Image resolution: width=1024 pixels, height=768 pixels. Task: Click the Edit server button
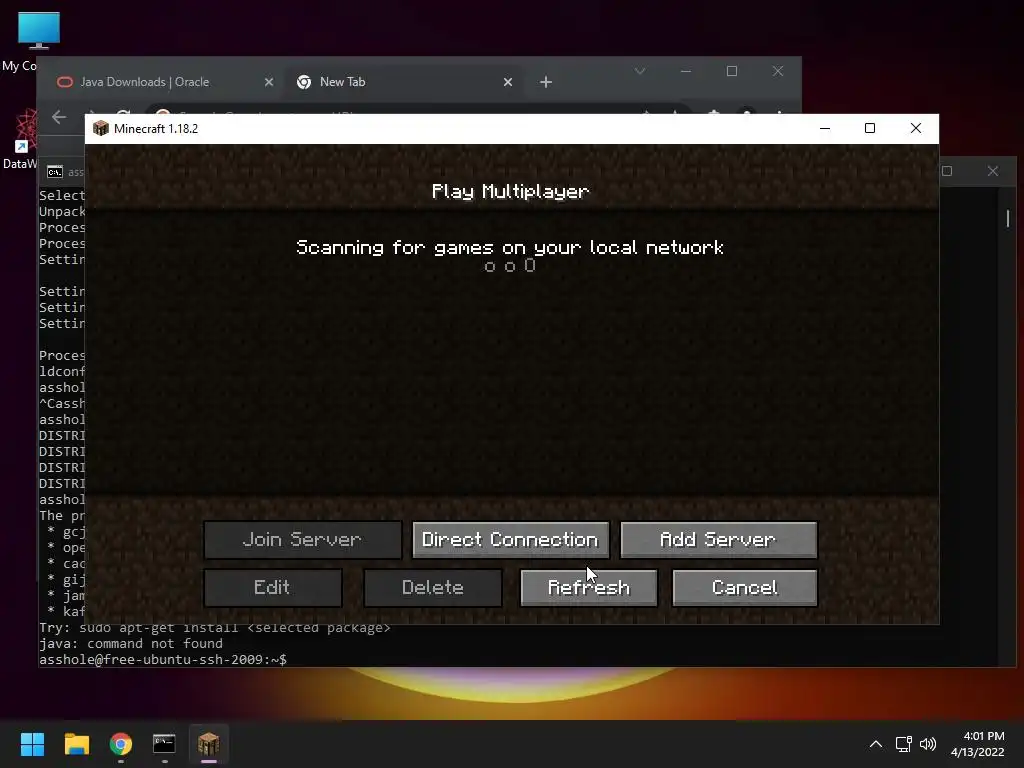coord(272,588)
